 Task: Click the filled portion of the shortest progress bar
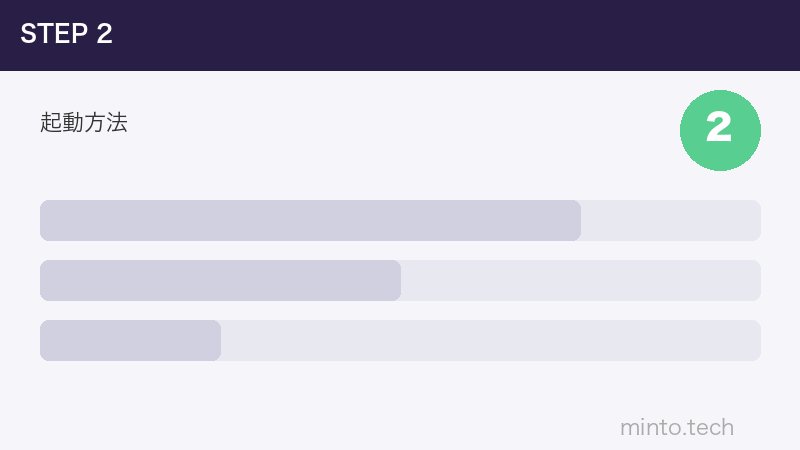130,340
